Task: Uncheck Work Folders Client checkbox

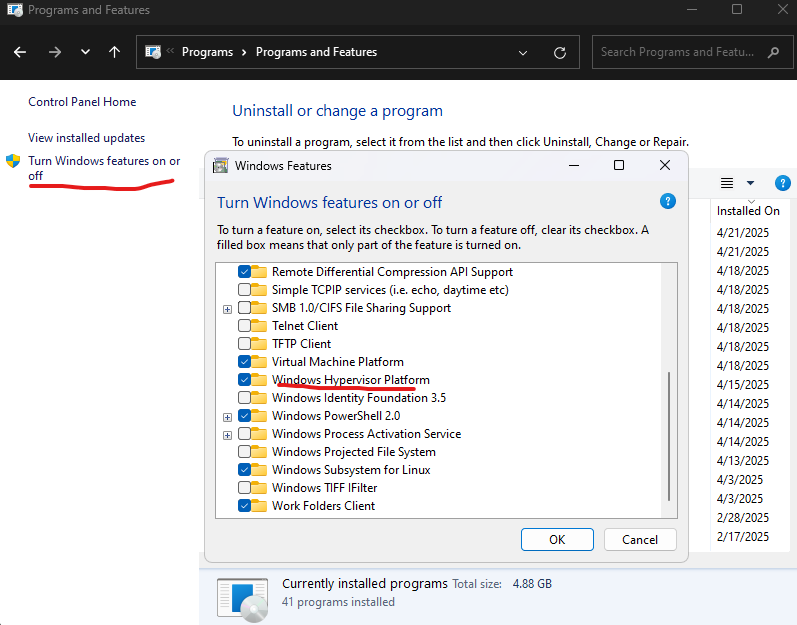Action: pos(244,506)
